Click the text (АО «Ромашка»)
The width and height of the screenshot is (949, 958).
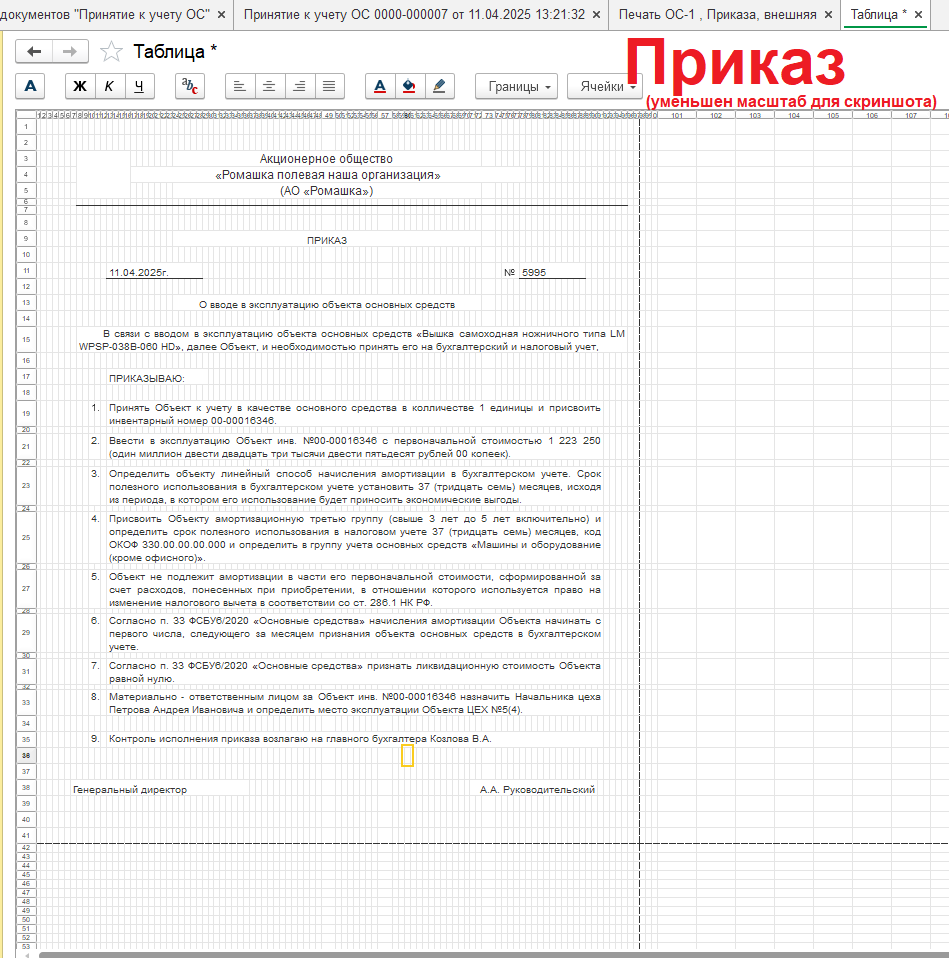(x=326, y=191)
